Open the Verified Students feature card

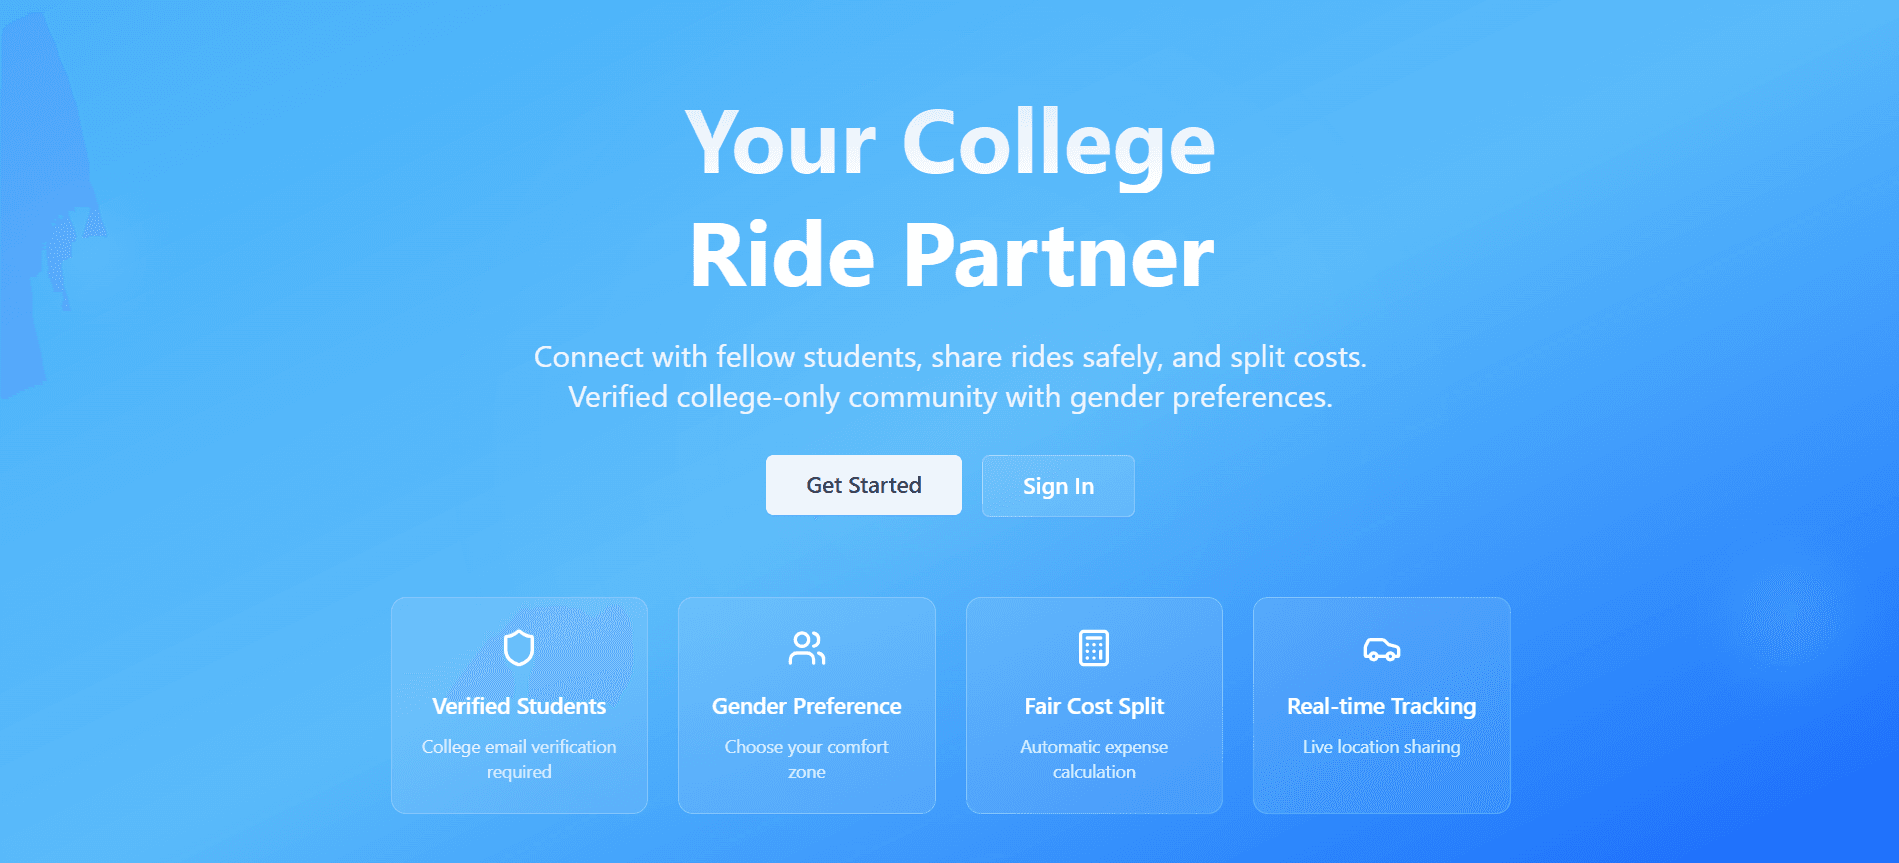click(519, 705)
